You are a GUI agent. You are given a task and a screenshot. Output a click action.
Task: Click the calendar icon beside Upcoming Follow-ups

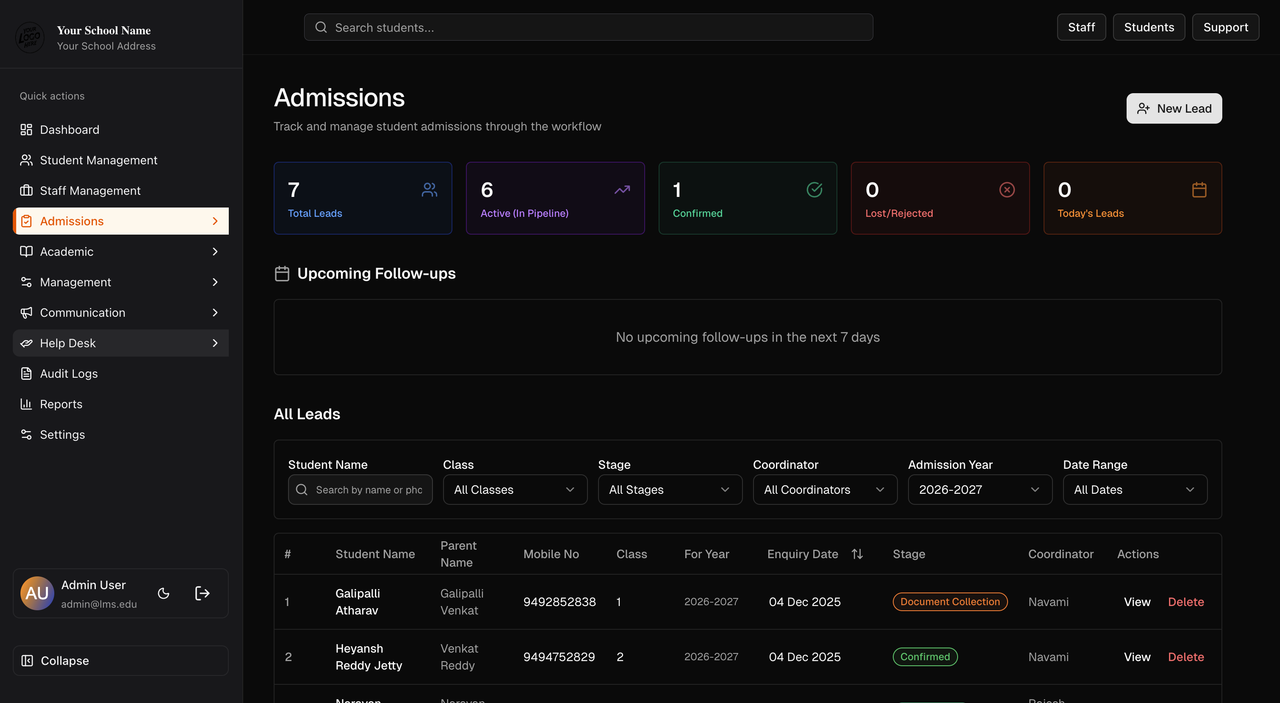[282, 274]
